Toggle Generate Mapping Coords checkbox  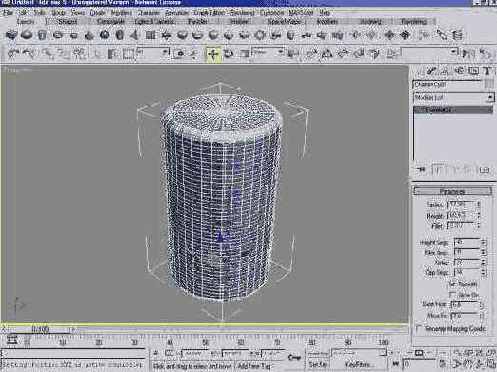419,328
